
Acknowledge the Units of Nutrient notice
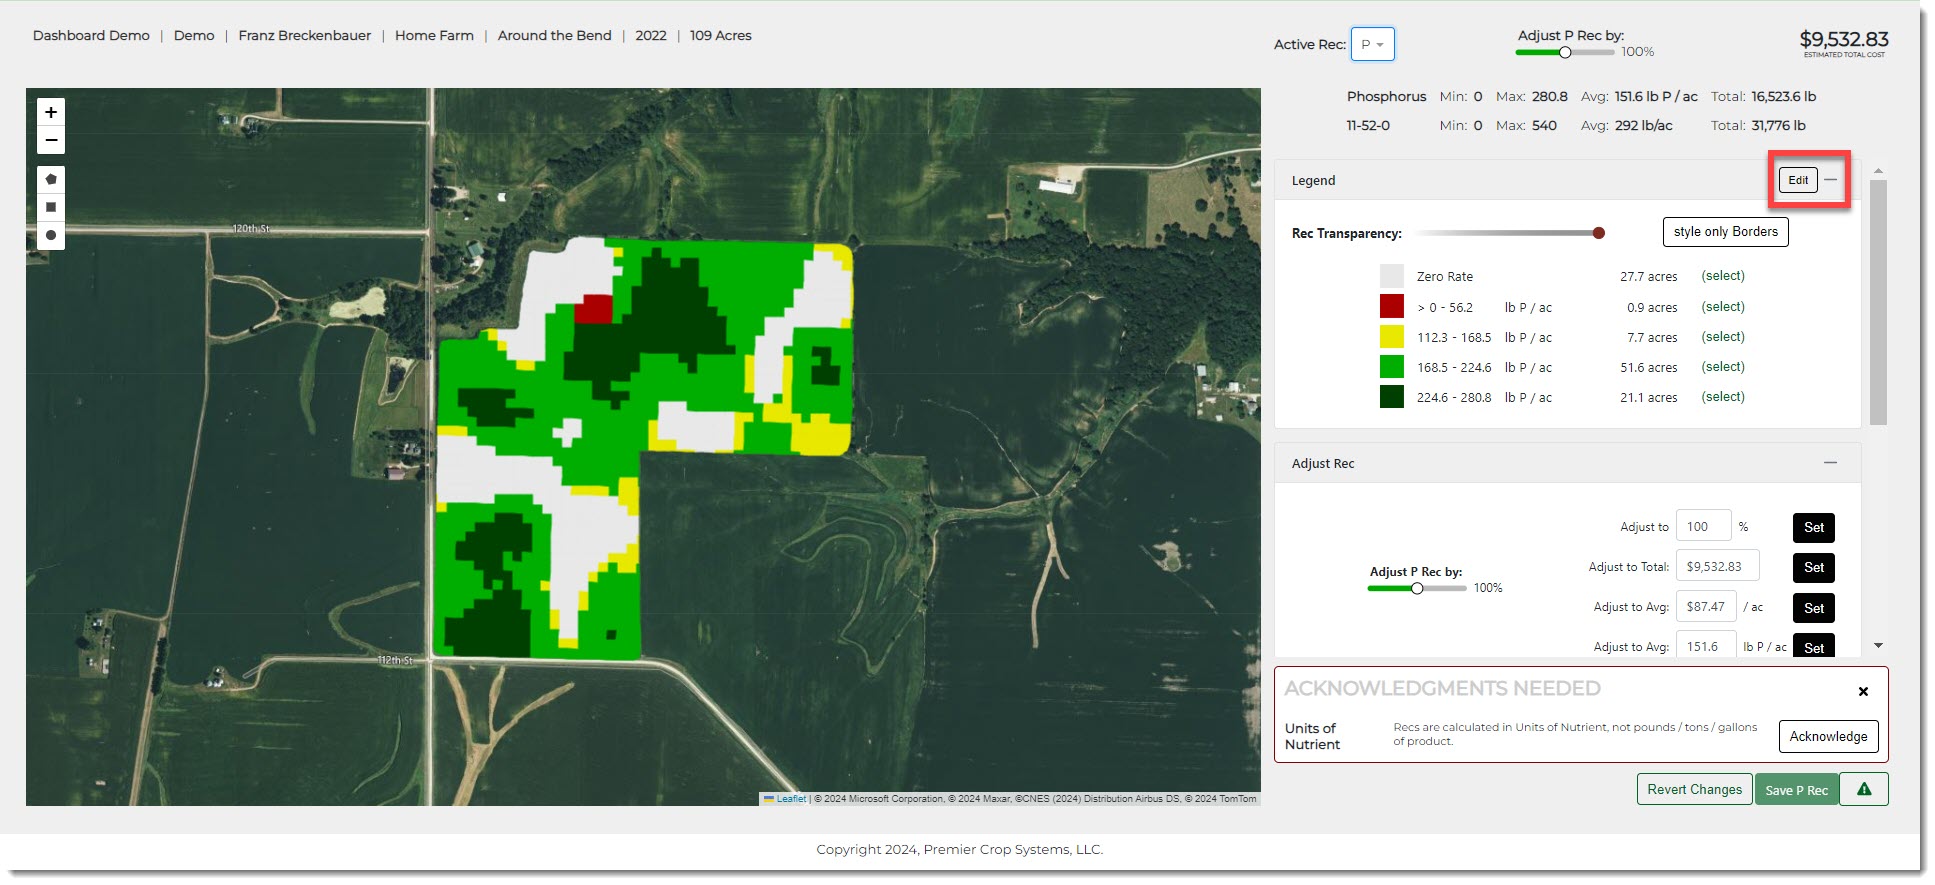coord(1828,737)
